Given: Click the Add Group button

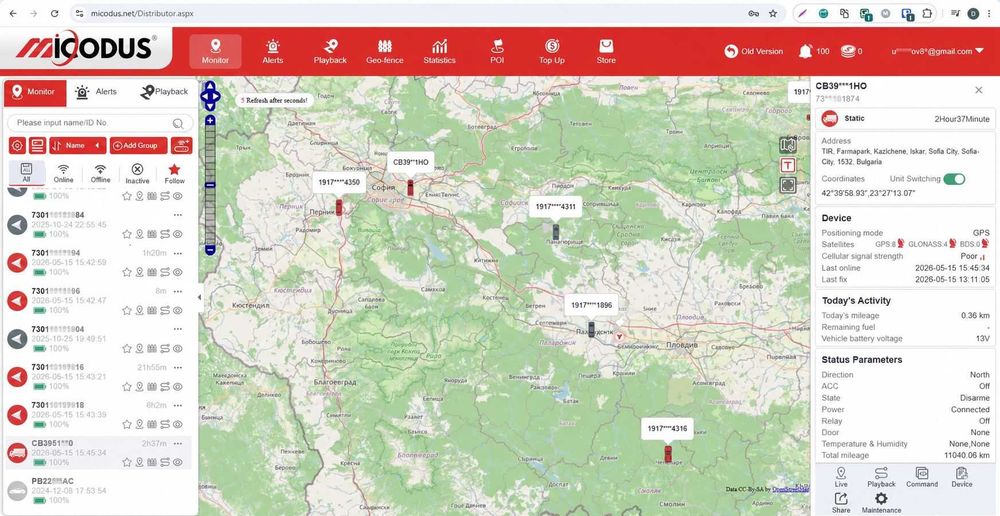Looking at the screenshot, I should coord(138,145).
